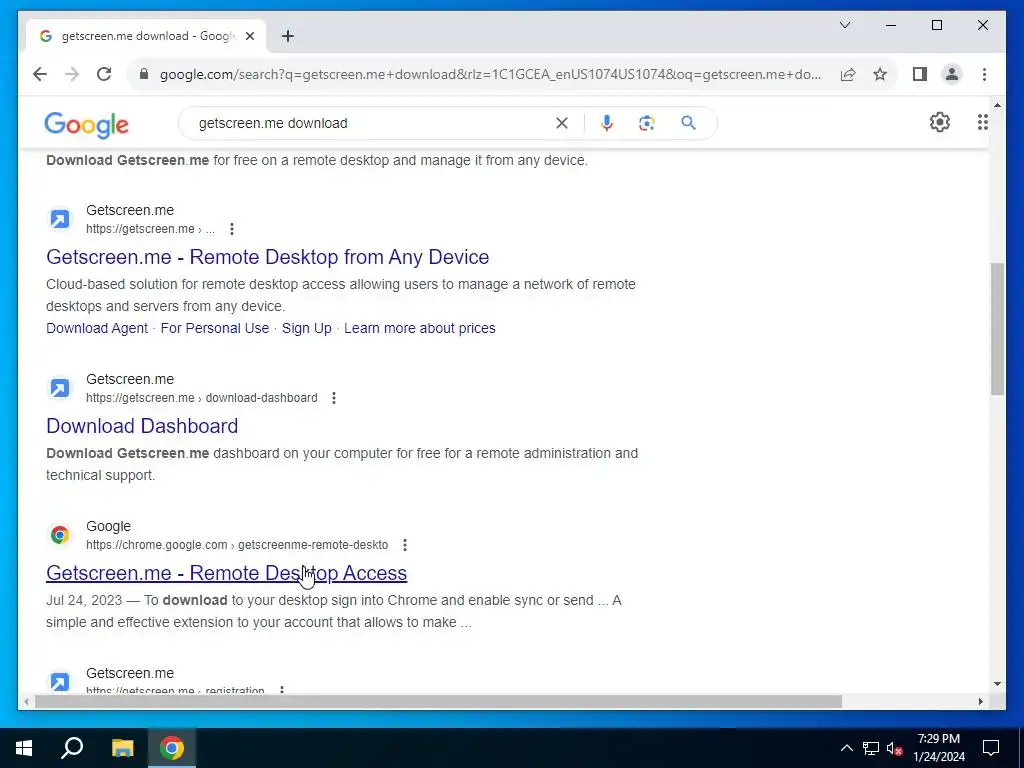1024x768 pixels.
Task: Open more options for chrome.google.com result
Action: (405, 545)
